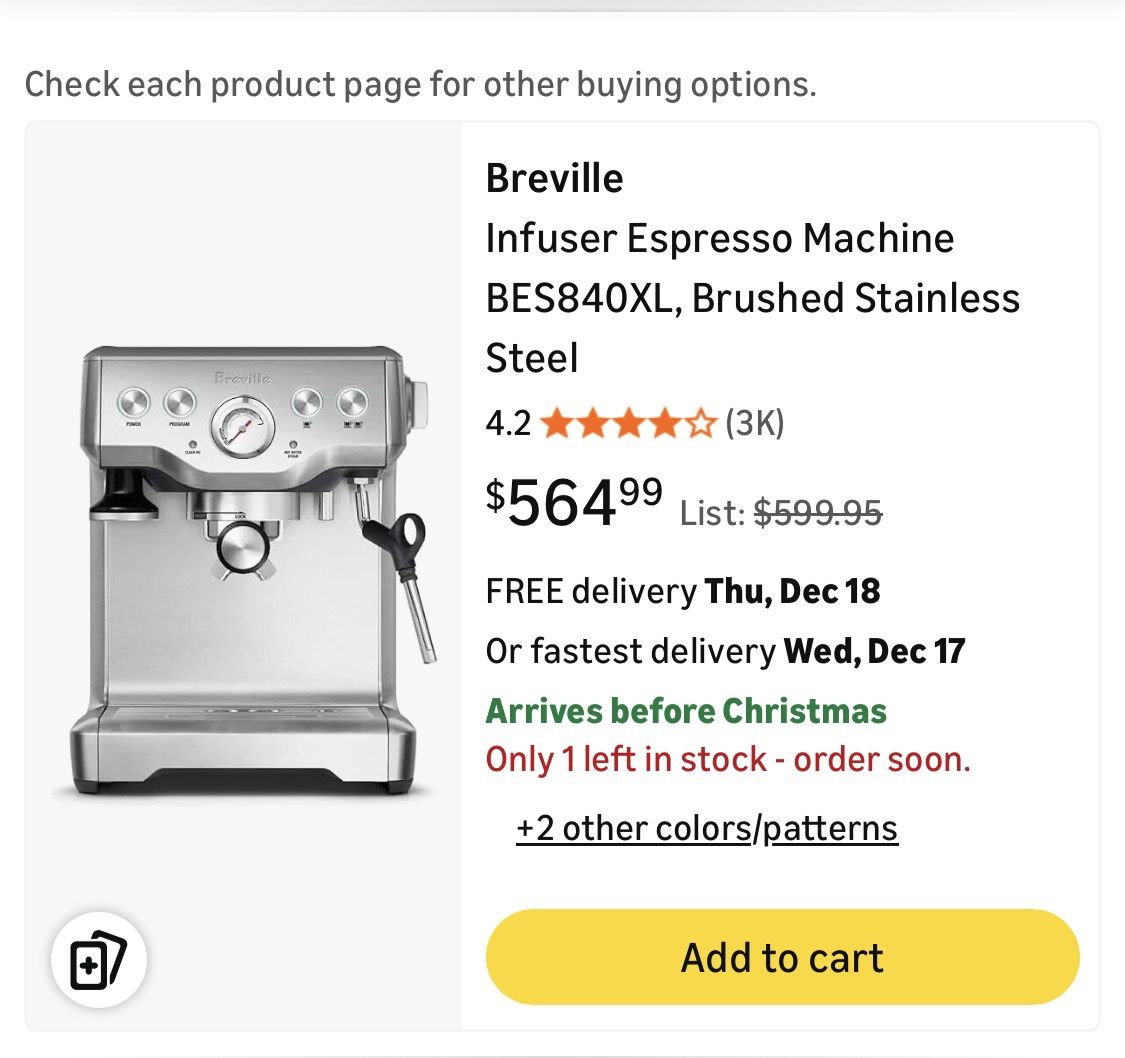Click the fastest delivery Wed, Dec 17 line
Screen dimensions: 1125x1058
coord(725,651)
